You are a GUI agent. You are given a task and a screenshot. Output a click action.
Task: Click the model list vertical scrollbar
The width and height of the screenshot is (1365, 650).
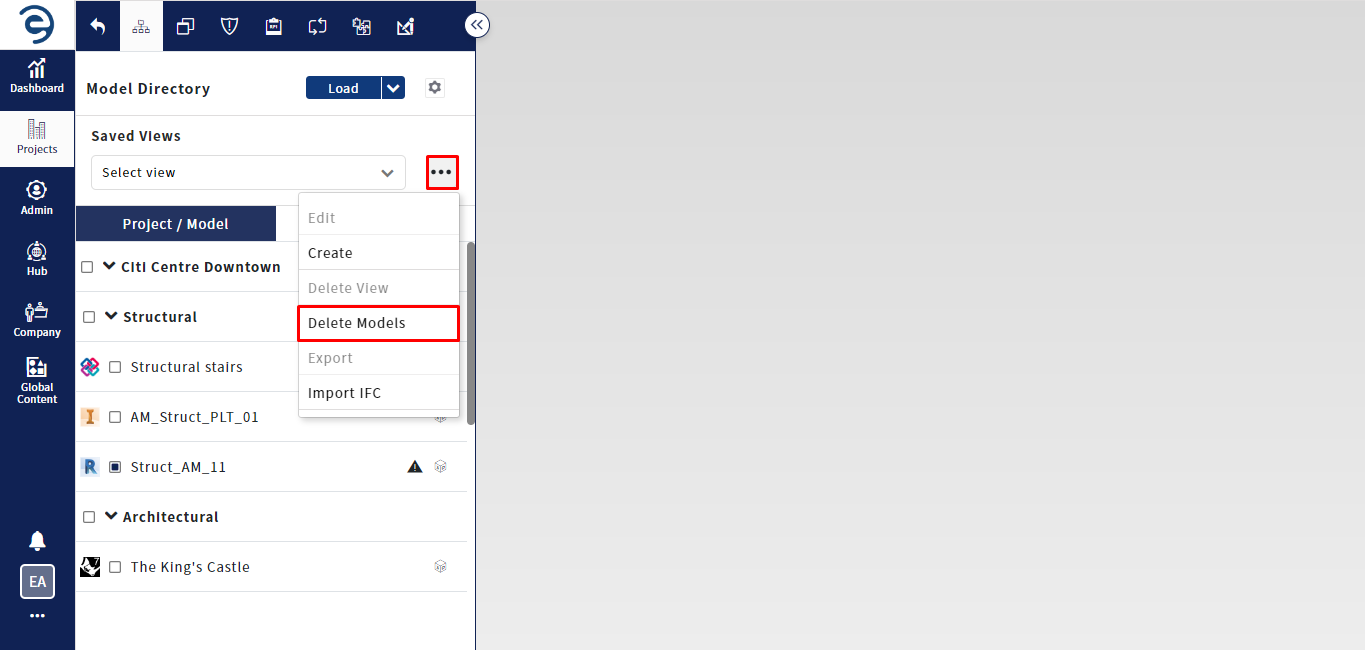pyautogui.click(x=471, y=333)
